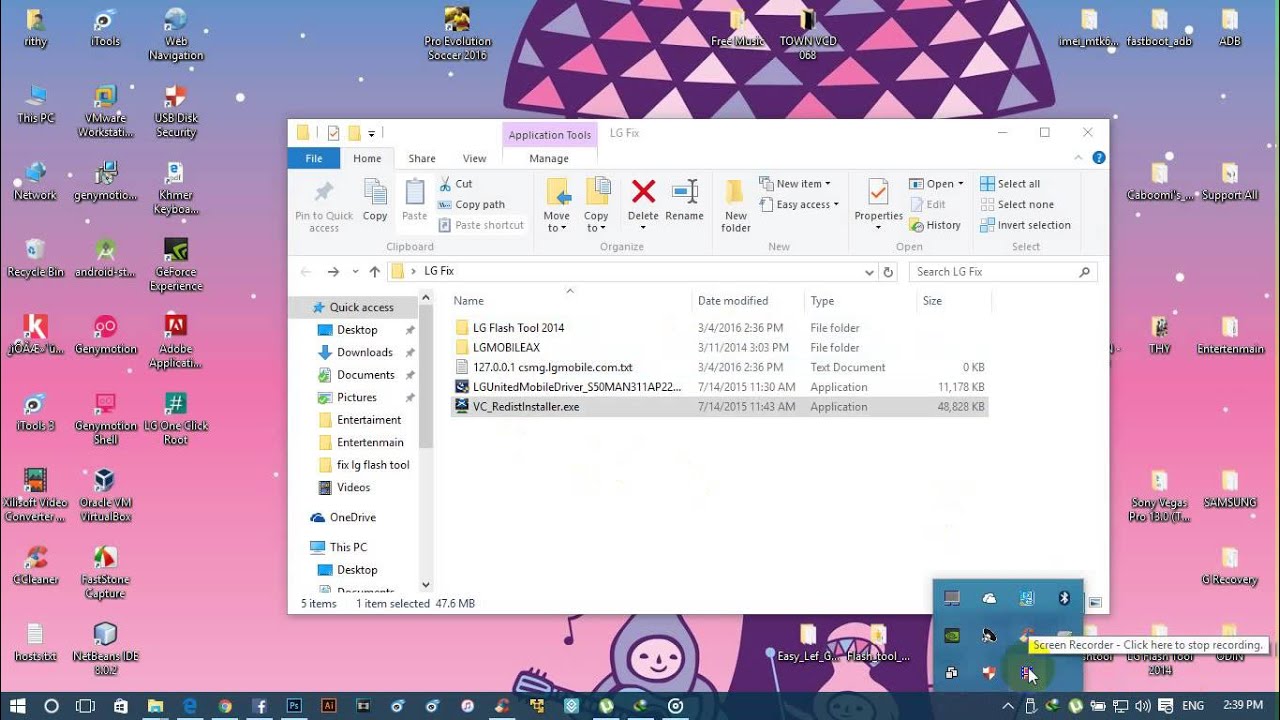The width and height of the screenshot is (1280, 720).
Task: Click the NVIDIA tray icon
Action: pos(952,635)
